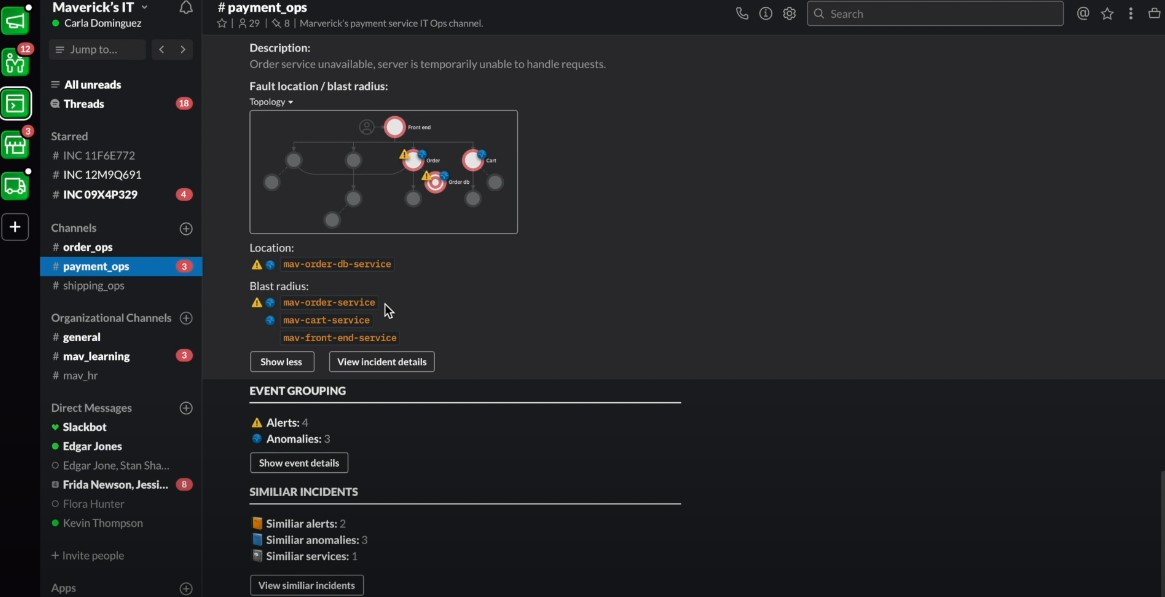The height and width of the screenshot is (597, 1165).
Task: Click the Search input field
Action: pos(935,13)
